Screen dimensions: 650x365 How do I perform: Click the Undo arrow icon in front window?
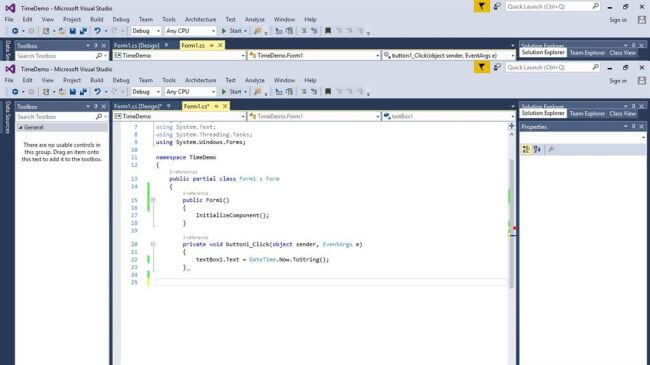pos(97,92)
